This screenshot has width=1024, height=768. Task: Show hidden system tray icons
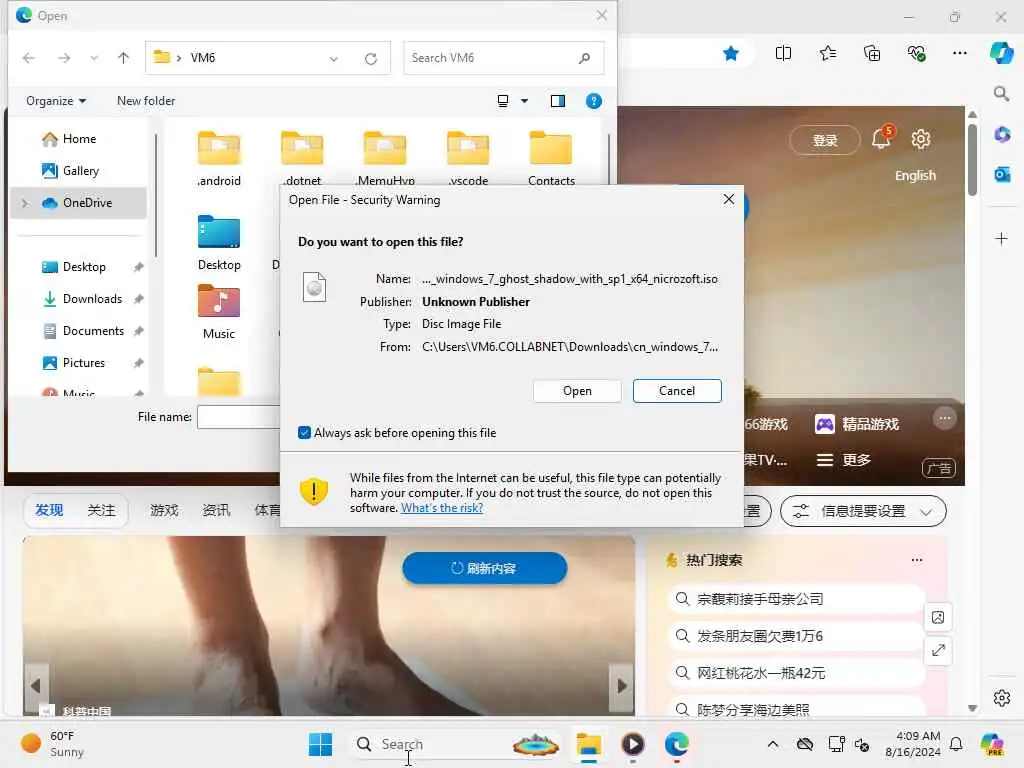(x=773, y=744)
